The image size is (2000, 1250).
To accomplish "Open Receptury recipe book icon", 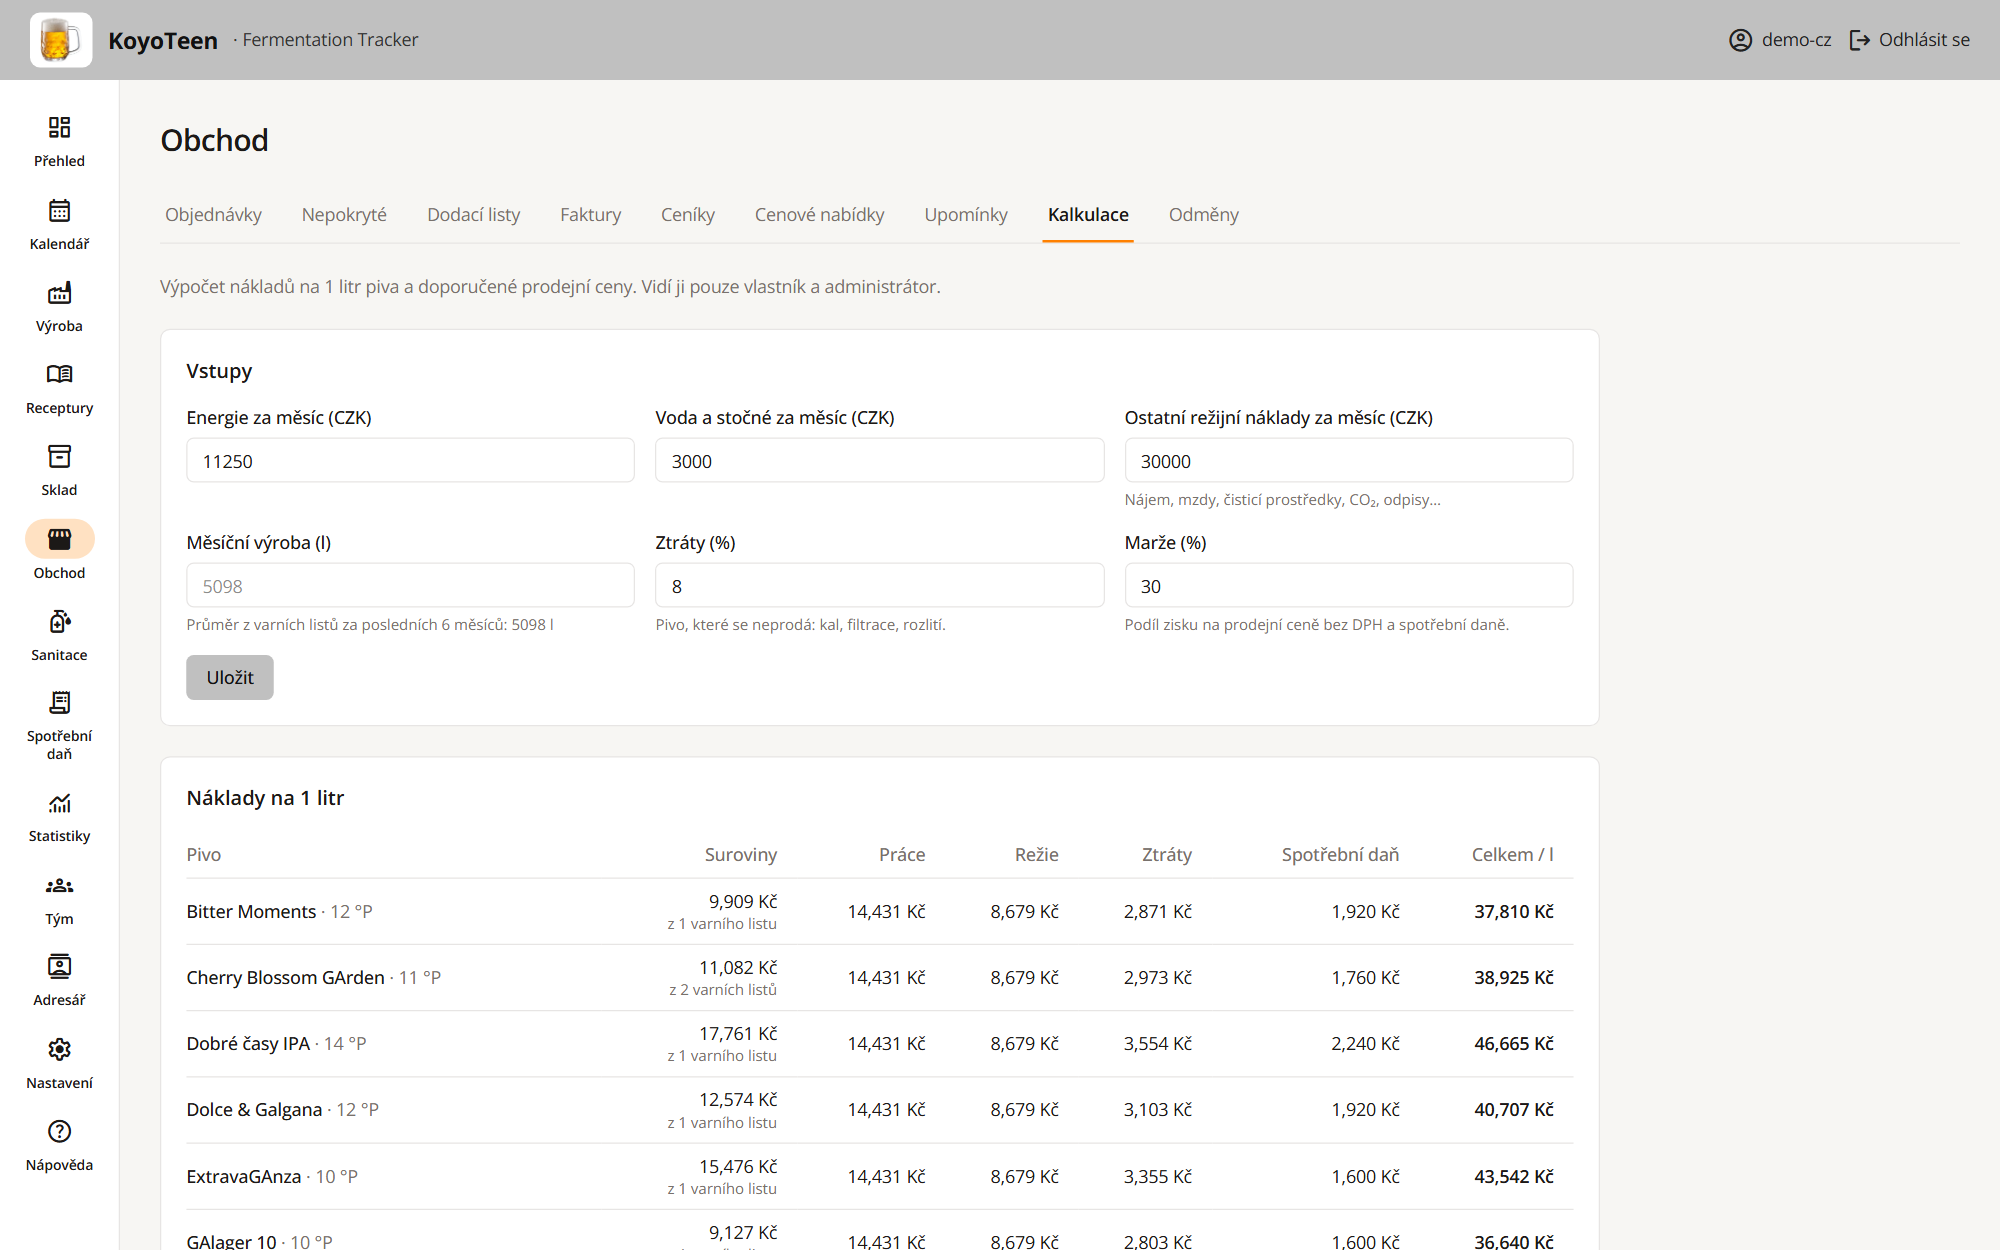I will pyautogui.click(x=59, y=374).
